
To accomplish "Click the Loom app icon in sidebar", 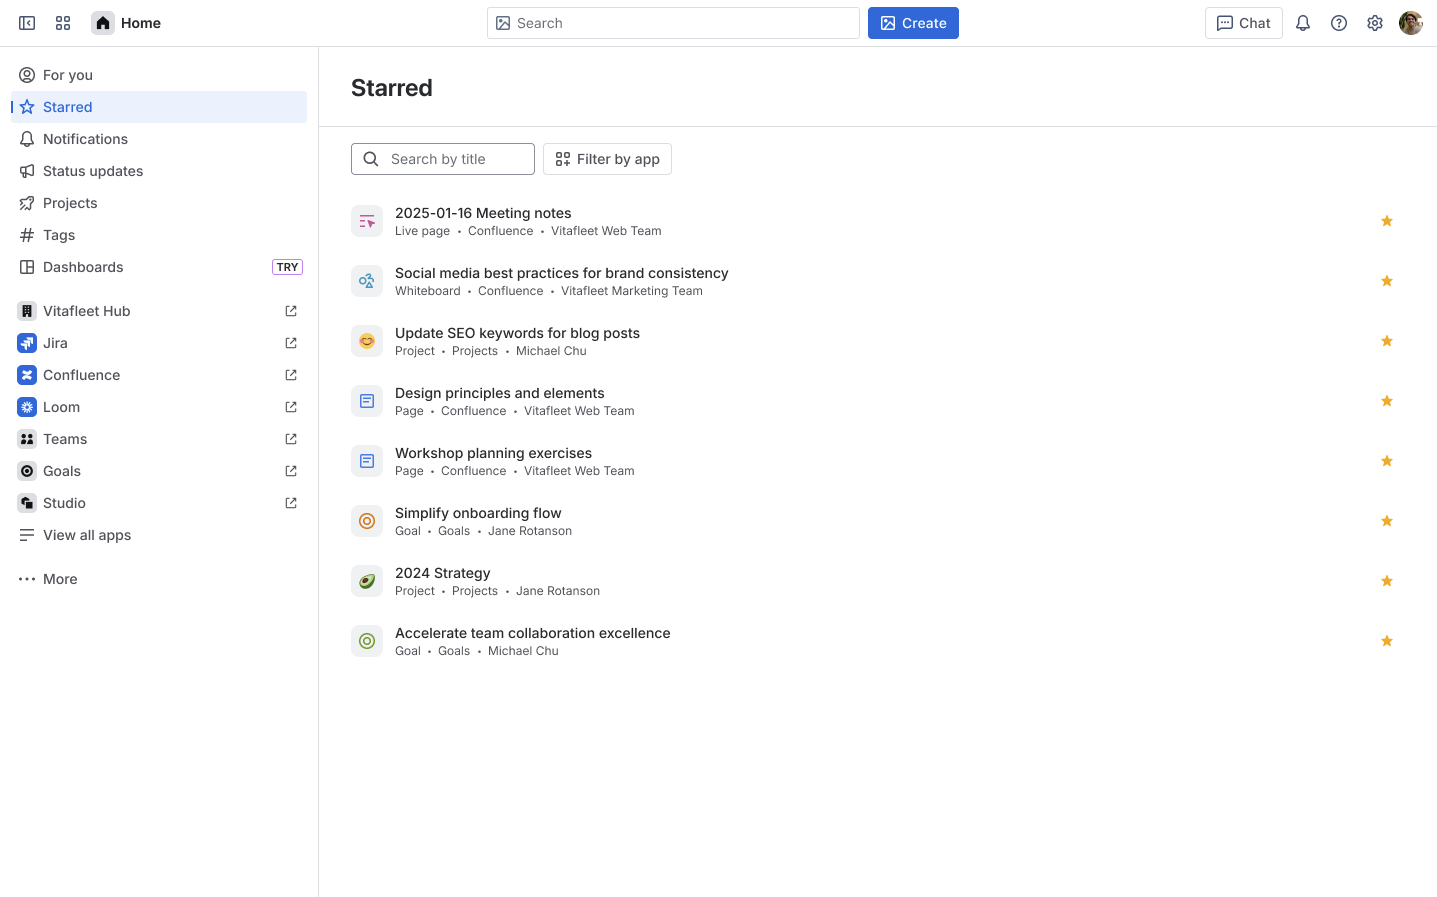I will coord(27,407).
